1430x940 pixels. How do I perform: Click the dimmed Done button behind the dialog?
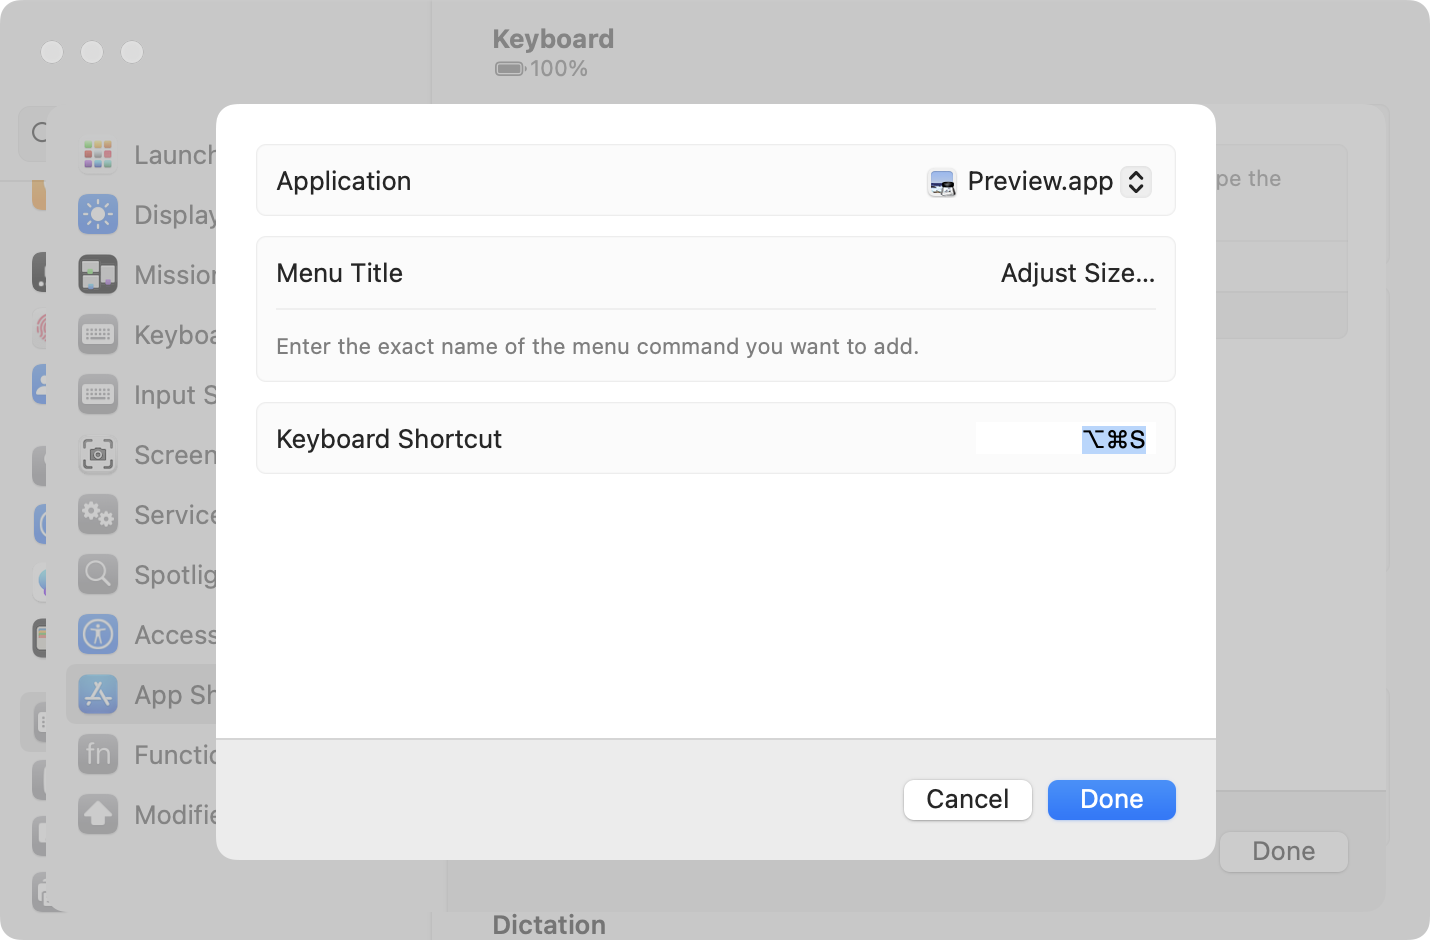pos(1283,851)
